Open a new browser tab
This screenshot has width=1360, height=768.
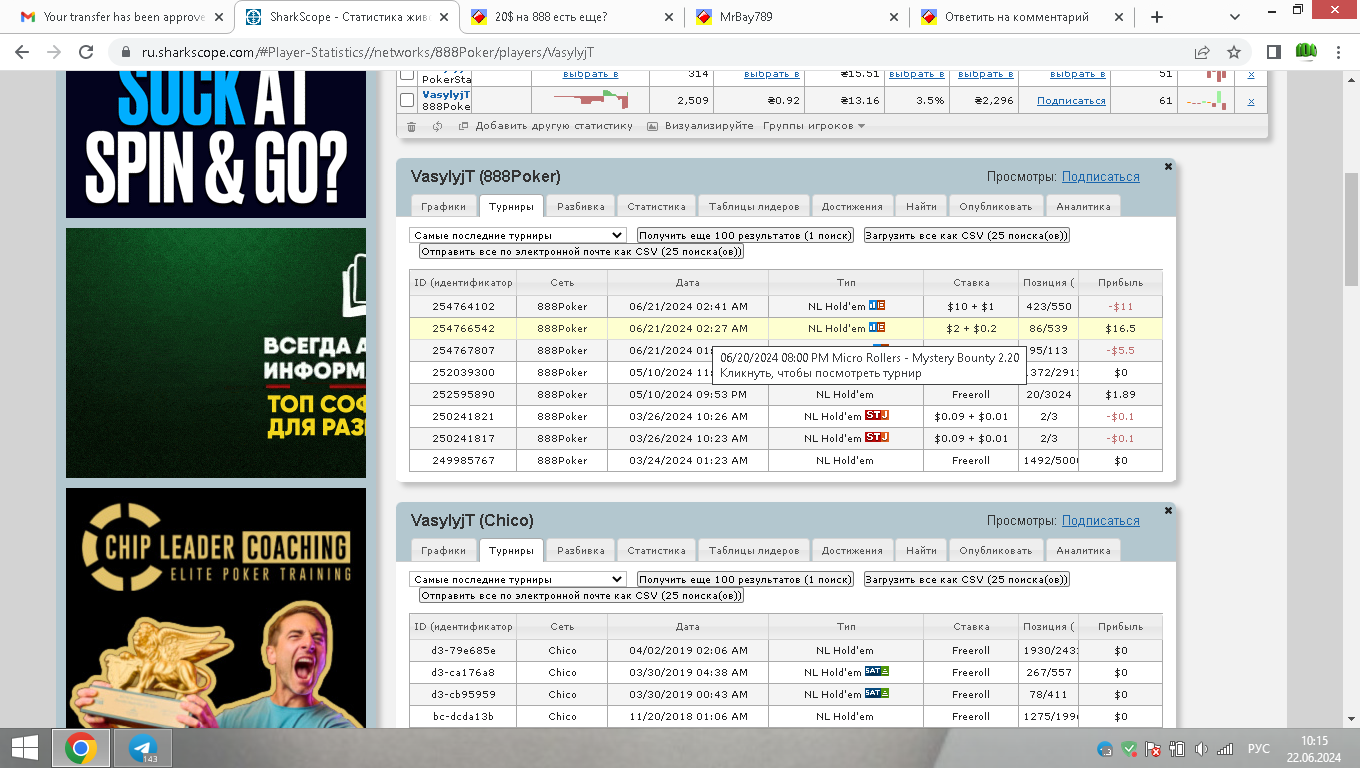1157,17
